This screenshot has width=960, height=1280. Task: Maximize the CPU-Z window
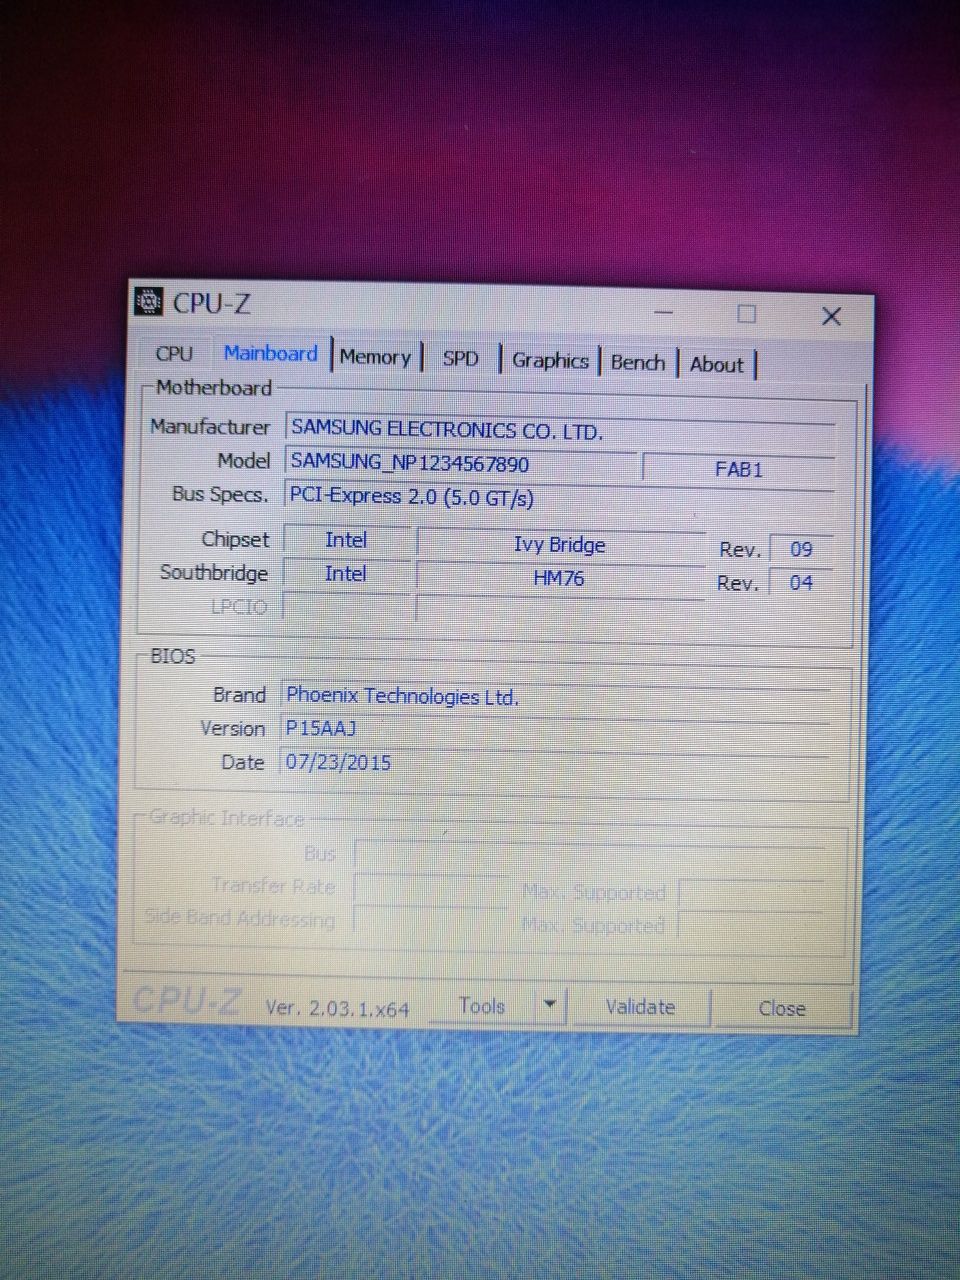pos(746,314)
